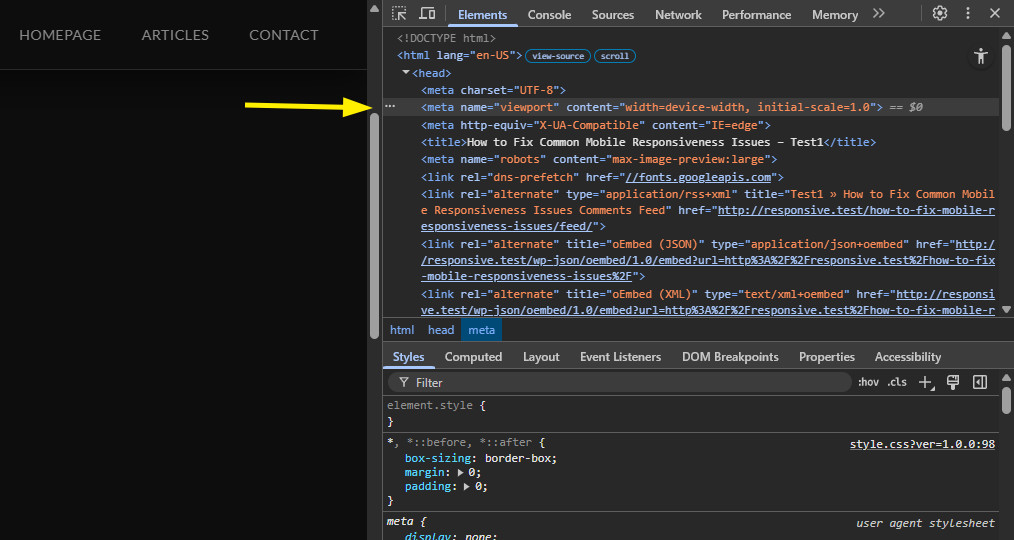This screenshot has height=540, width=1014.
Task: Open DevTools settings gear
Action: pos(940,14)
